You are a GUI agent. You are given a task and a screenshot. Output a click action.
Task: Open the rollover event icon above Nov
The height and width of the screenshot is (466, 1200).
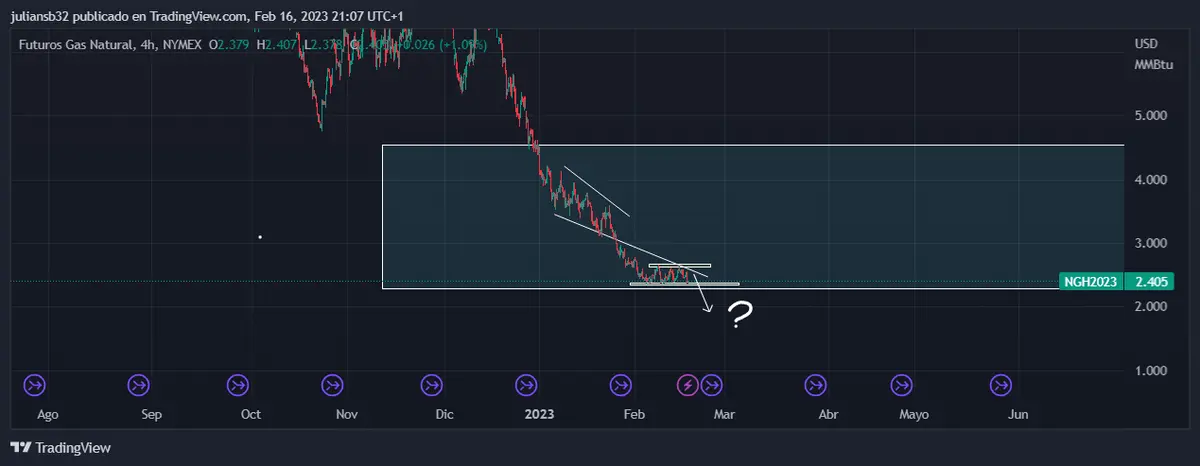[332, 384]
